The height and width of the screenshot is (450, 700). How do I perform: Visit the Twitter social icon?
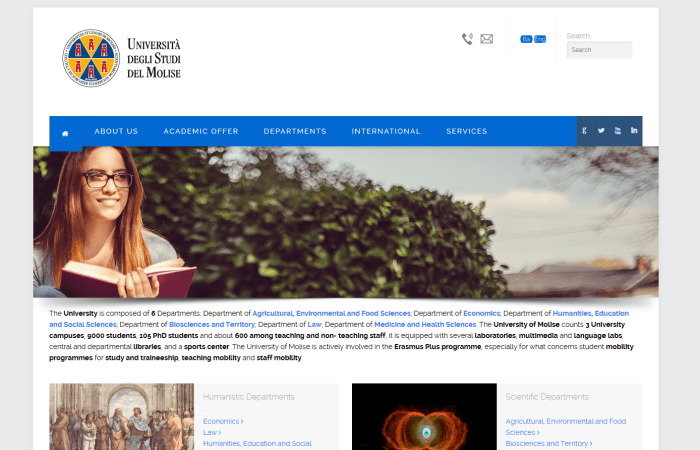(601, 131)
